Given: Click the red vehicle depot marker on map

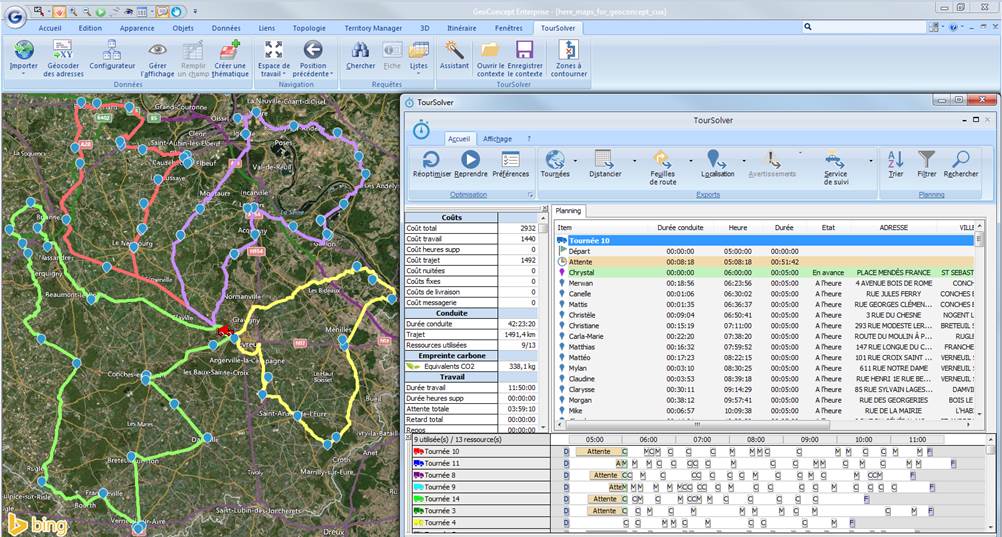Looking at the screenshot, I should pyautogui.click(x=224, y=331).
